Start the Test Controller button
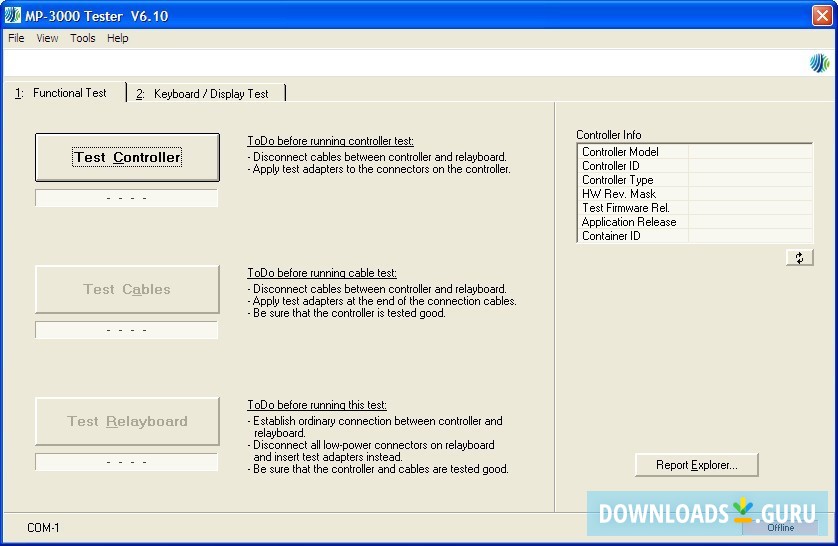 (127, 157)
